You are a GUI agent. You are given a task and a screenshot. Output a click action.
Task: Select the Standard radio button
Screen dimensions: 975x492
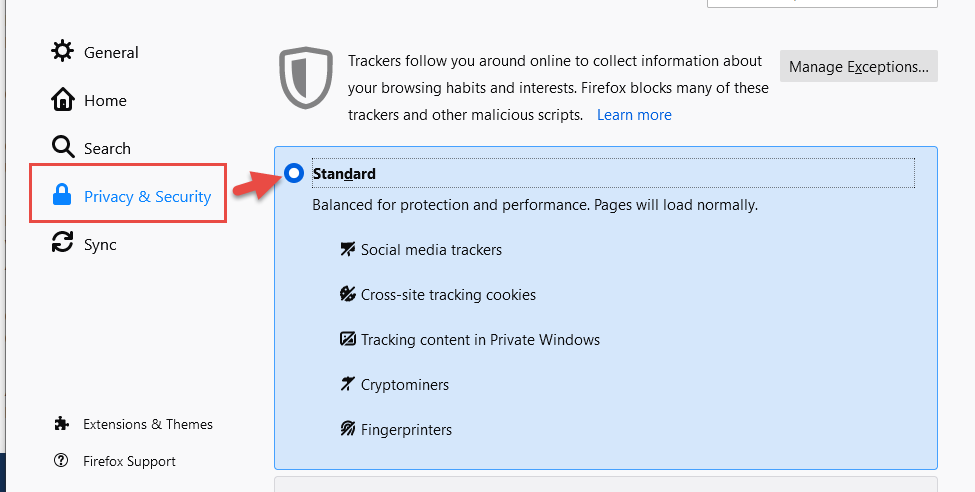[x=293, y=173]
